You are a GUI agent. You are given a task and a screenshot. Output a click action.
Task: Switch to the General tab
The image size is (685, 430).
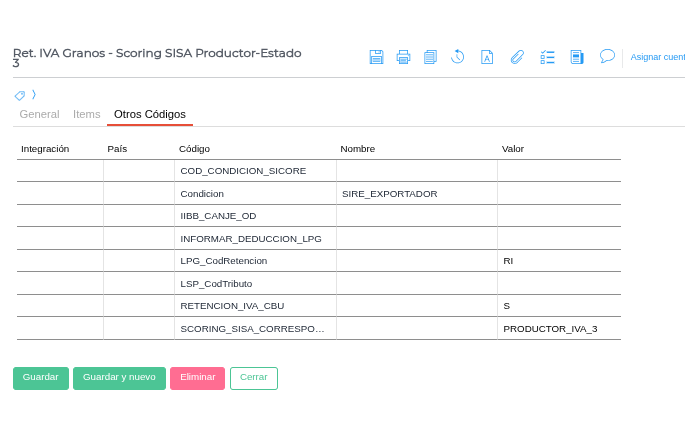[39, 114]
